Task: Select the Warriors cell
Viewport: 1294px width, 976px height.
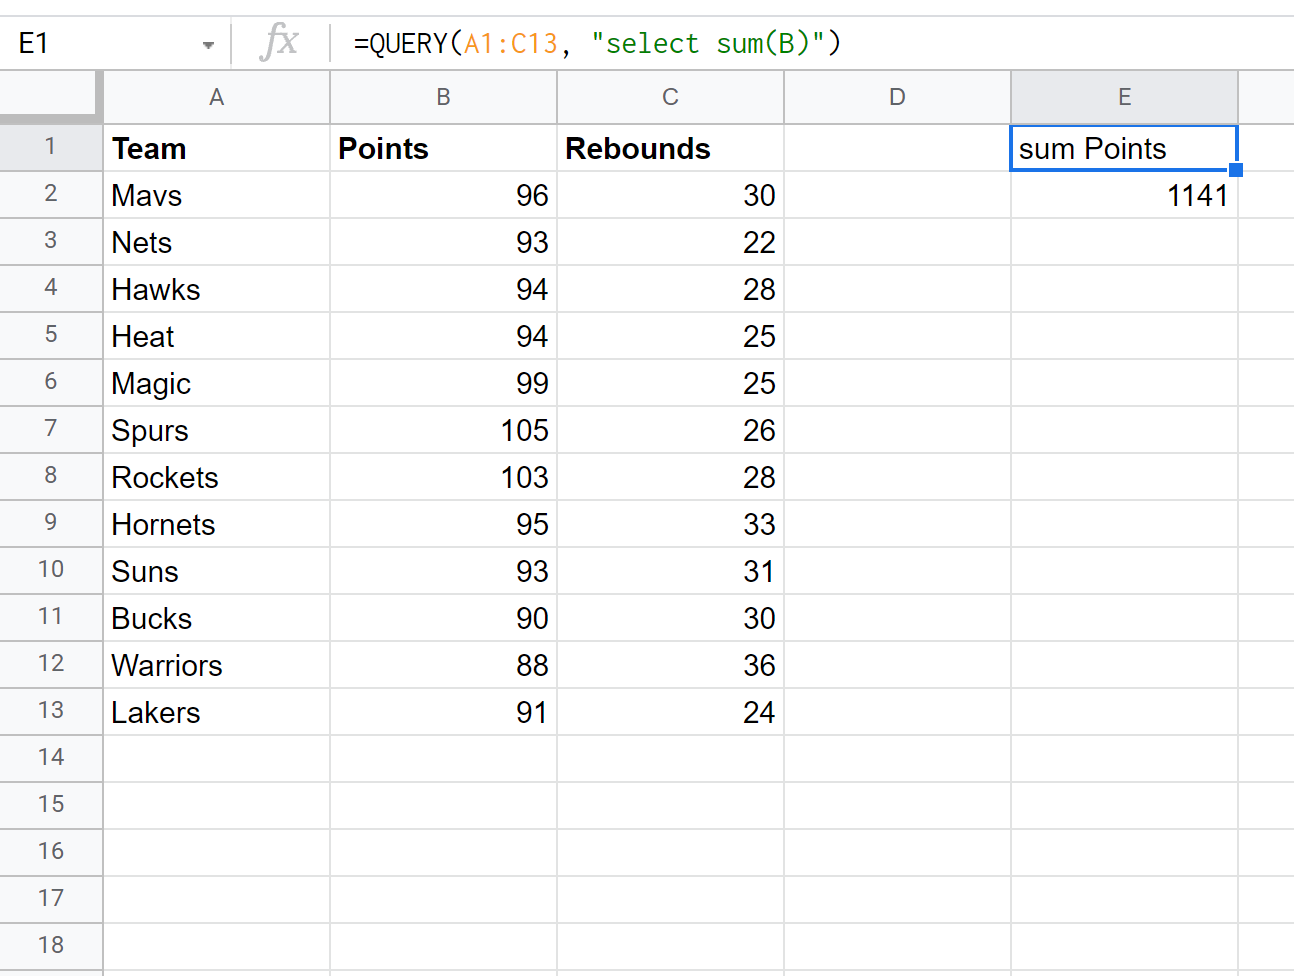Action: [216, 665]
